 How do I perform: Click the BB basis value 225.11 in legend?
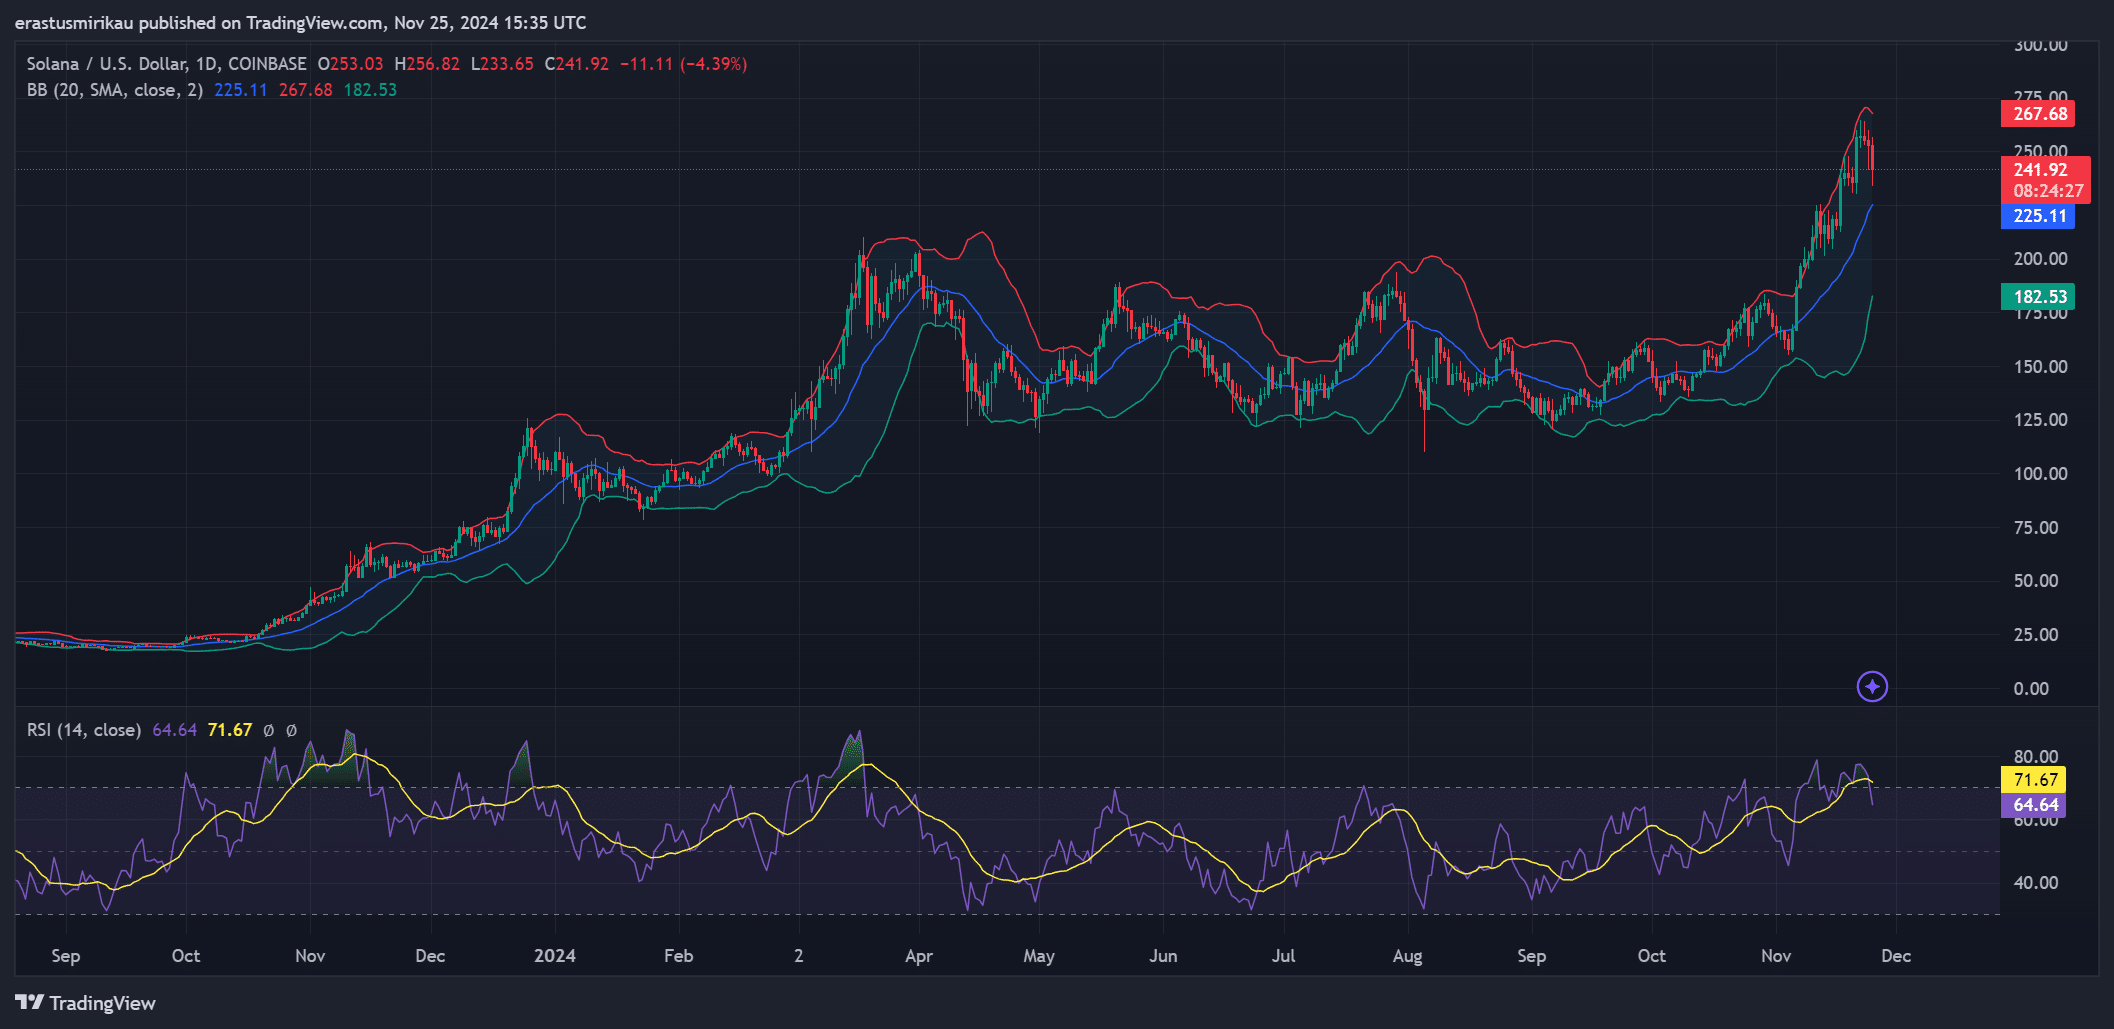point(241,90)
